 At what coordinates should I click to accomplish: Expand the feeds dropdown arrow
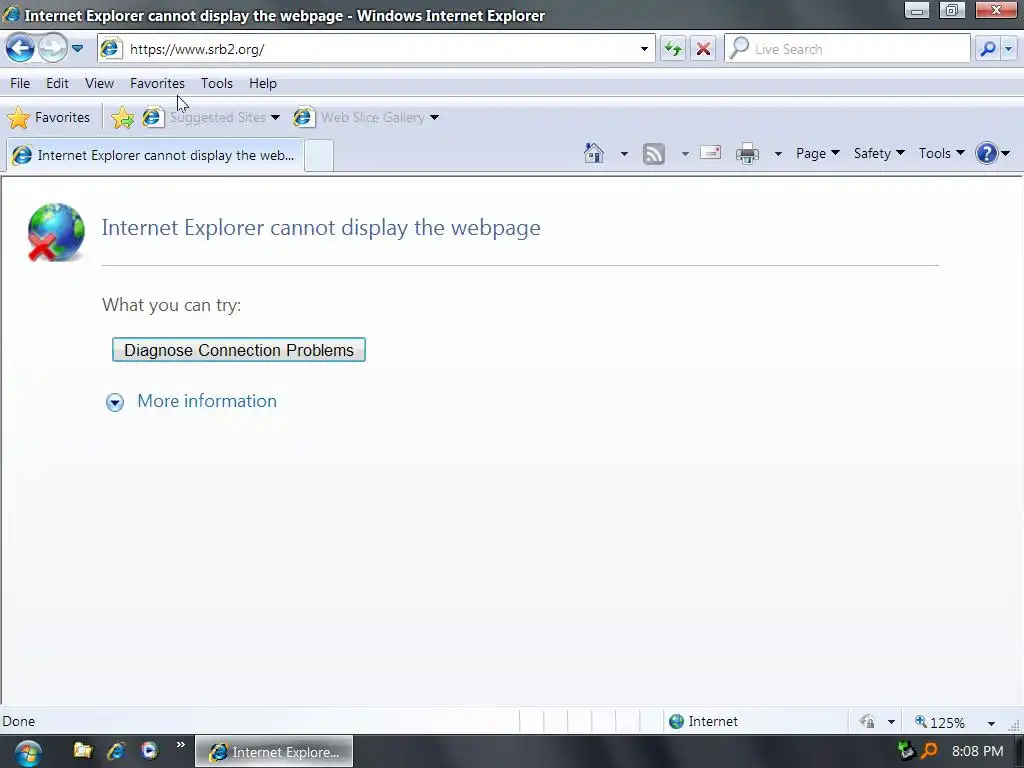pos(685,154)
